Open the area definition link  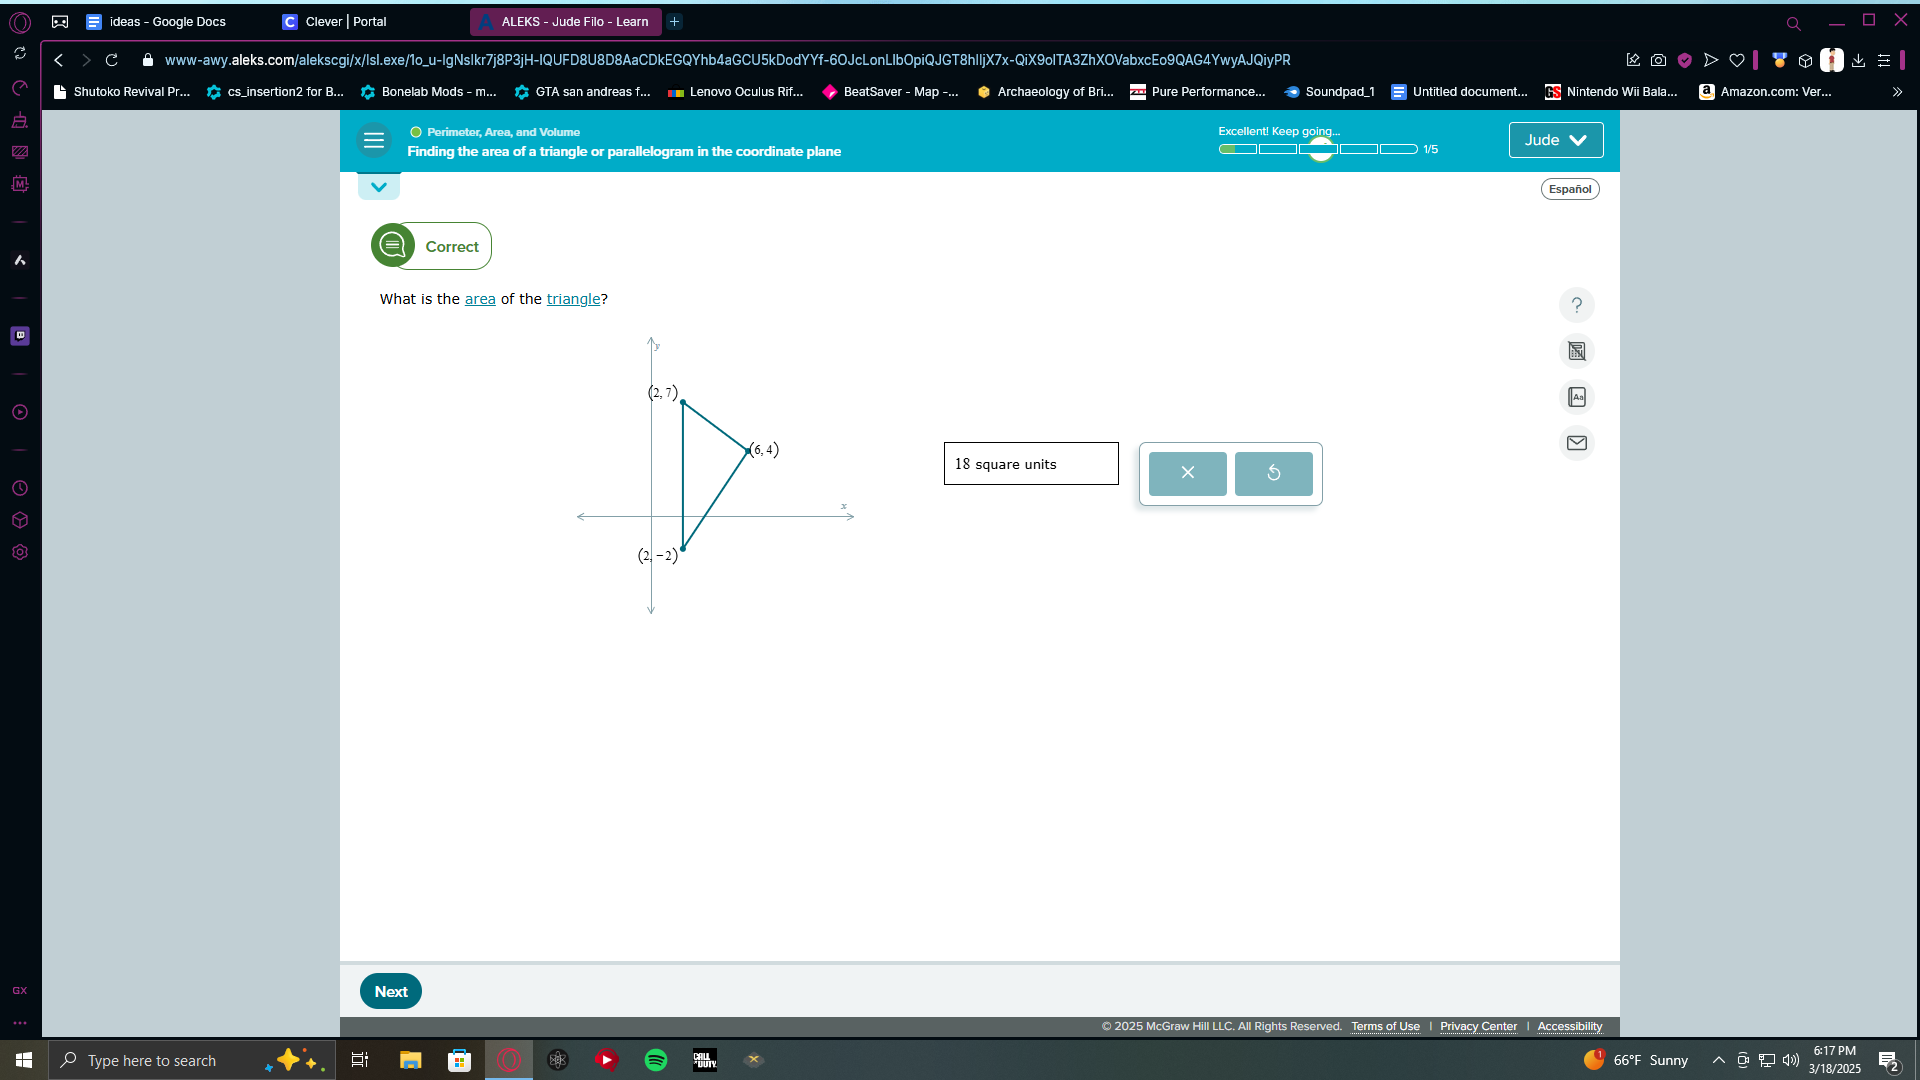pyautogui.click(x=480, y=299)
